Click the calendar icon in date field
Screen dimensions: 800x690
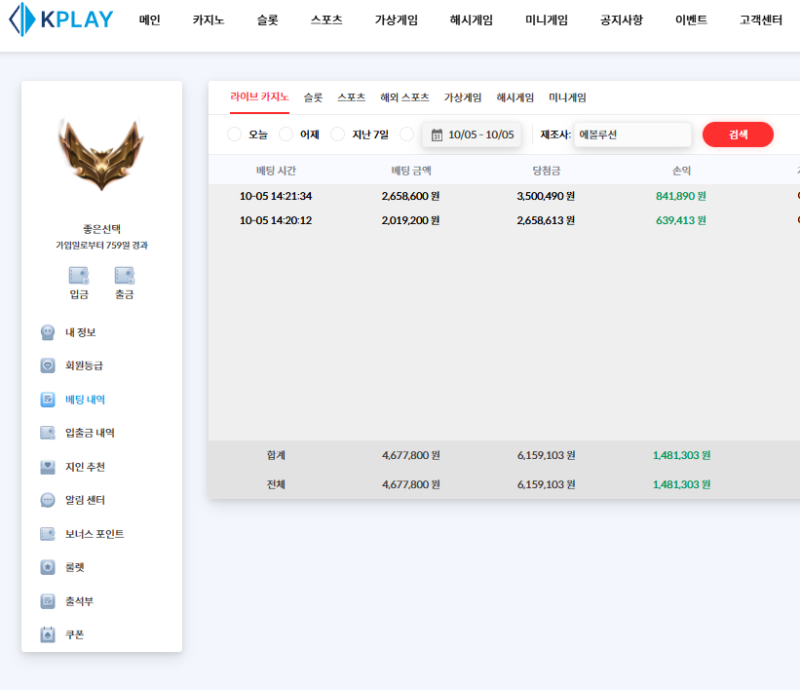437,135
